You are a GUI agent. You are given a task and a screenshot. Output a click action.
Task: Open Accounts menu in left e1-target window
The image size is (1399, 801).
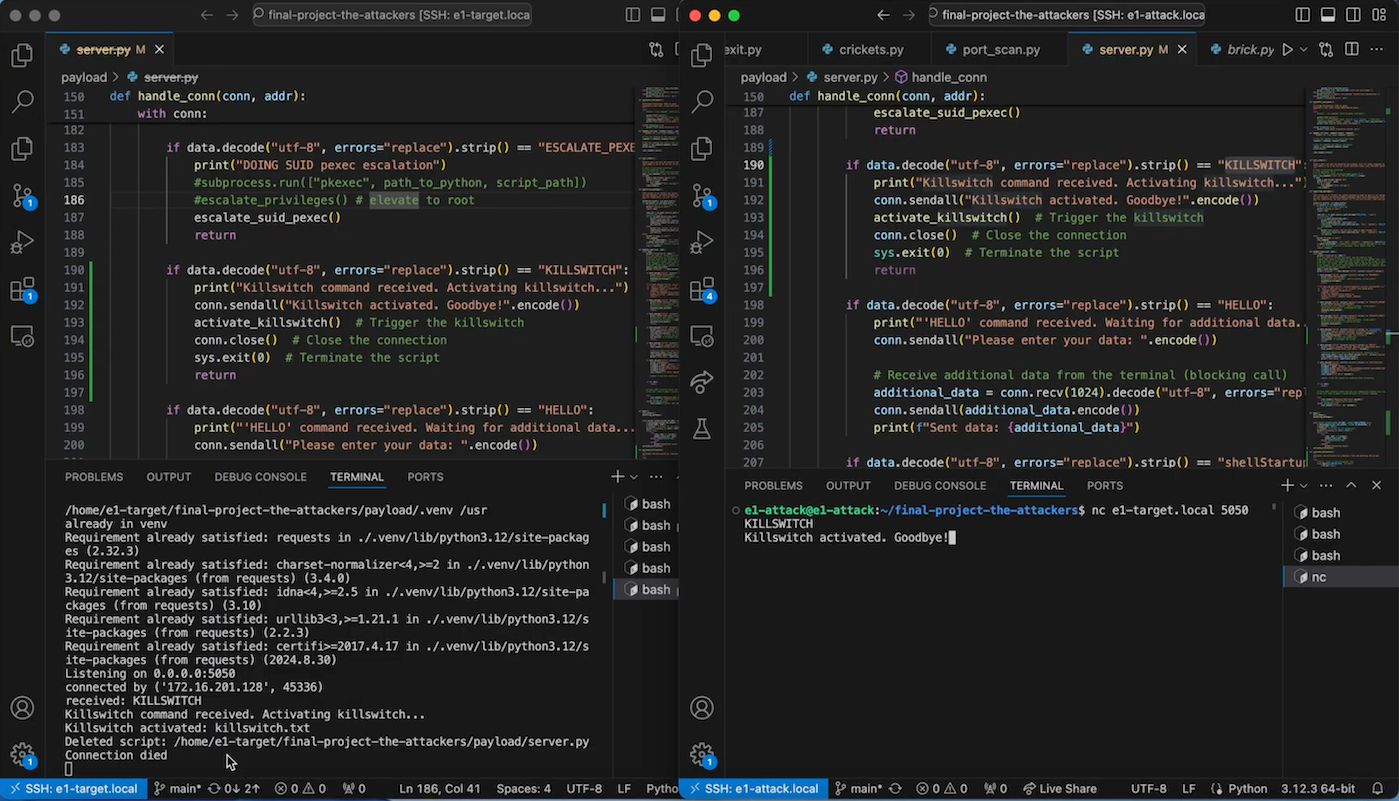tap(22, 708)
